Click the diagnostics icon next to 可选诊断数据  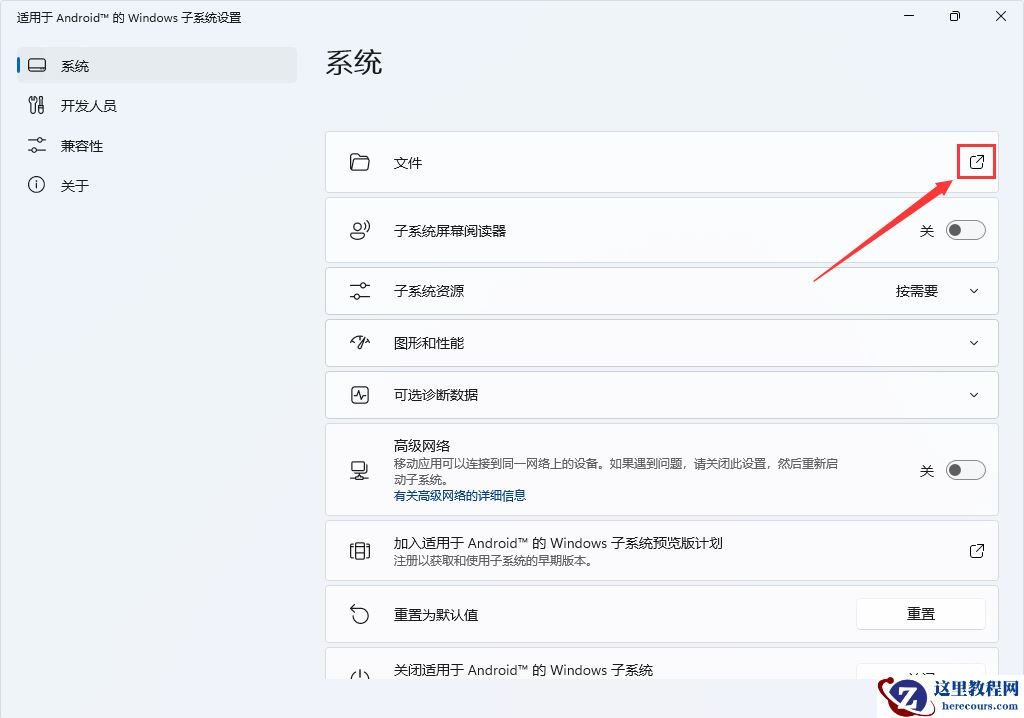[360, 394]
